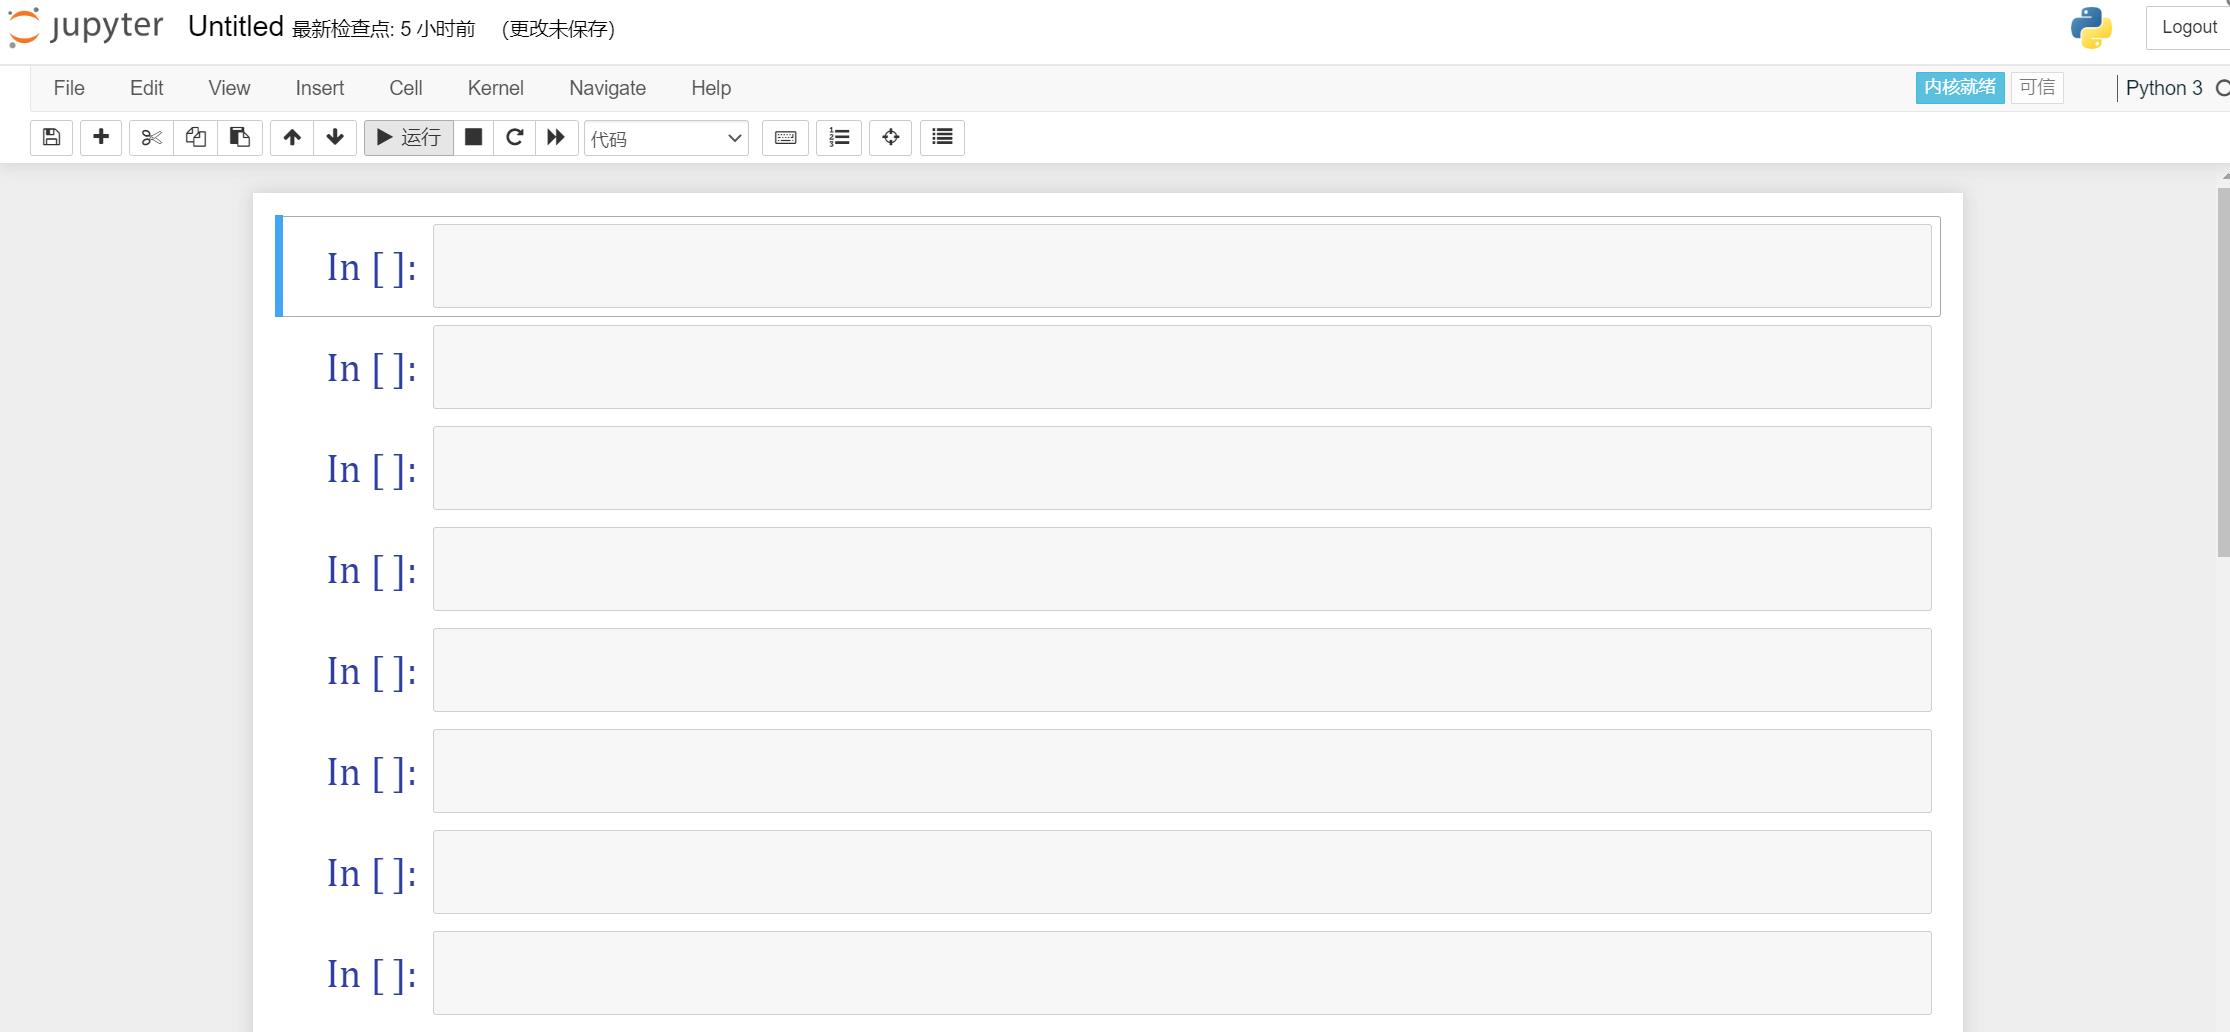The image size is (2230, 1032).
Task: Click into the seventh code cell input
Action: [x=1182, y=872]
